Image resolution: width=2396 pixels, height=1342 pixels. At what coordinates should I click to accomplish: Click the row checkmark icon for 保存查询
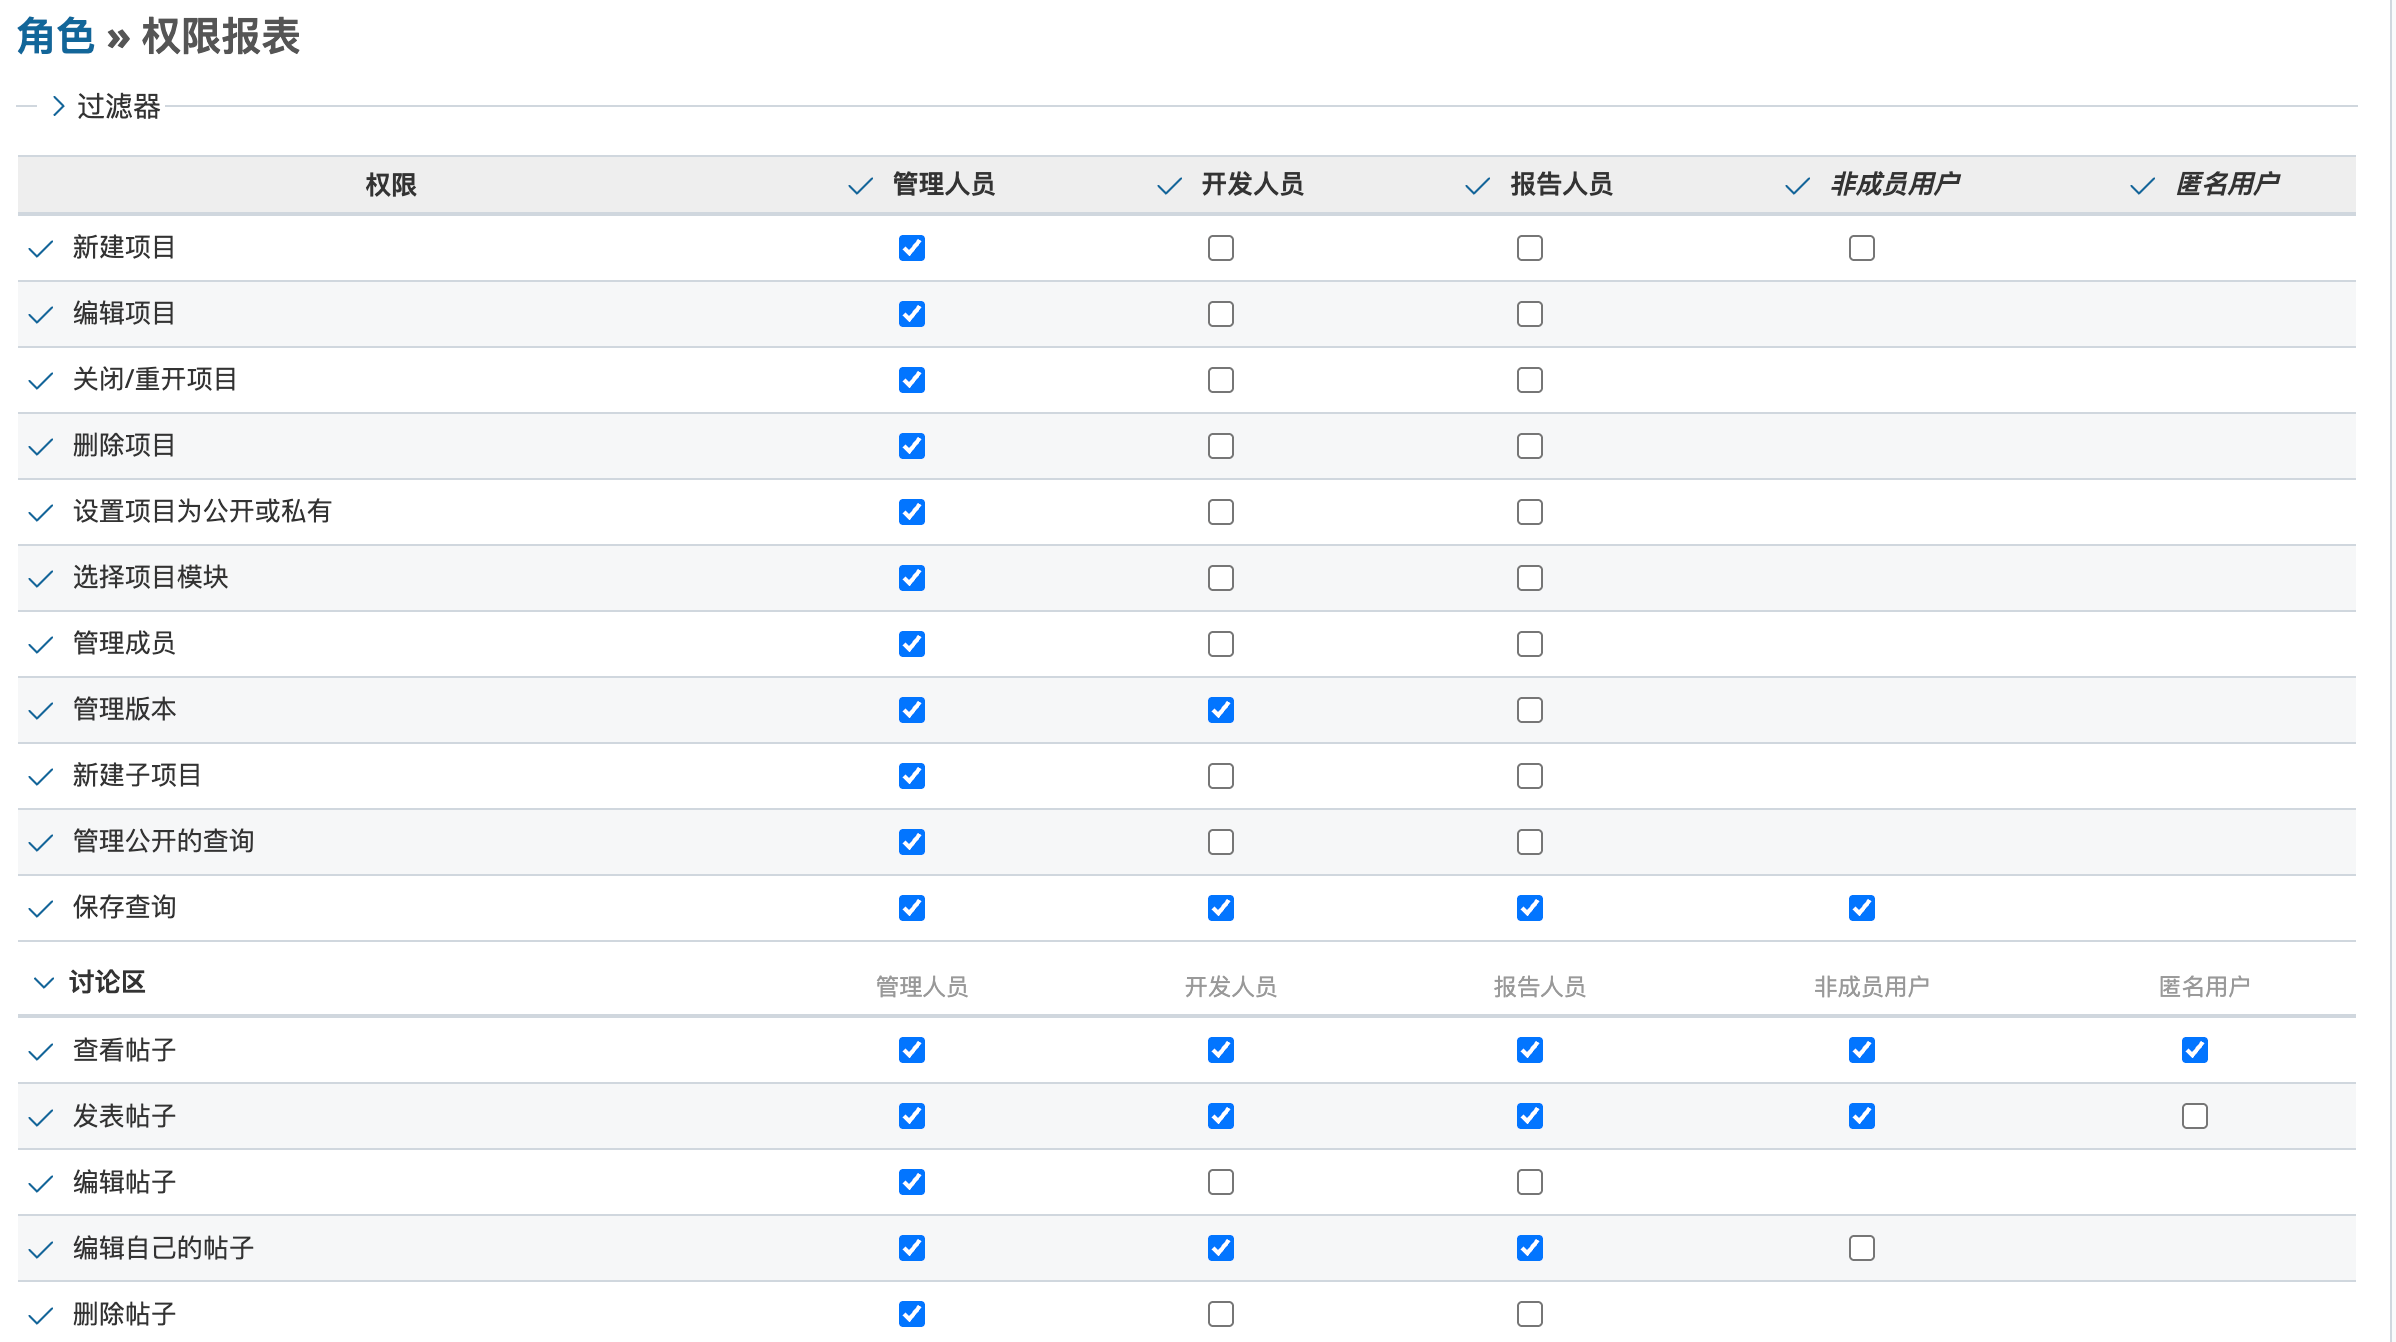(x=40, y=909)
